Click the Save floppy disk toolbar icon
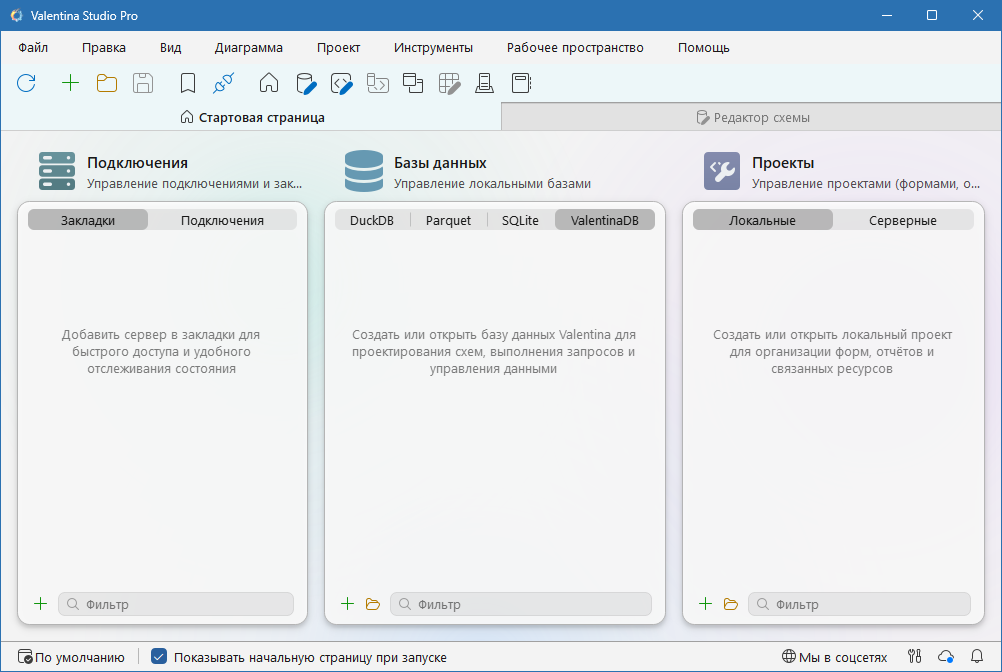The width and height of the screenshot is (1002, 672). 143,83
